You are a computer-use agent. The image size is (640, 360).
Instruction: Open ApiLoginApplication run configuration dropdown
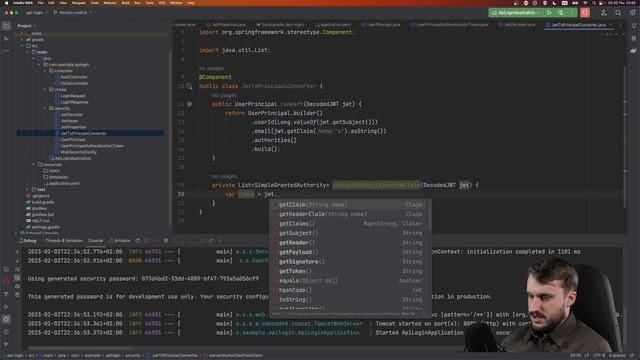(x=516, y=13)
